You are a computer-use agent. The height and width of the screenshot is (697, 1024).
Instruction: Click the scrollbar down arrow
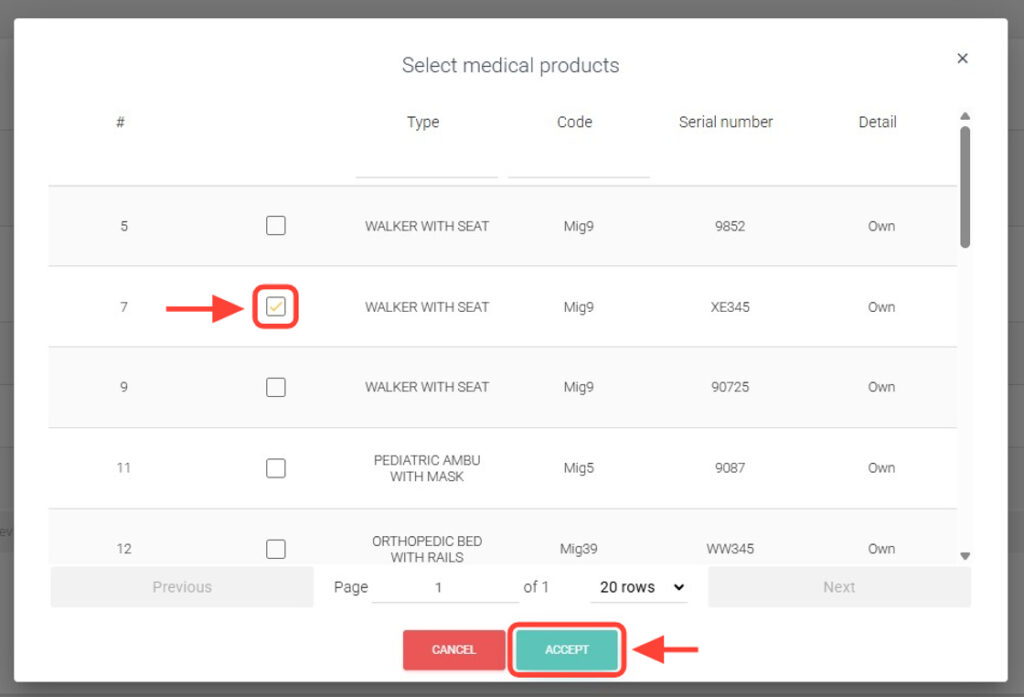(x=965, y=556)
